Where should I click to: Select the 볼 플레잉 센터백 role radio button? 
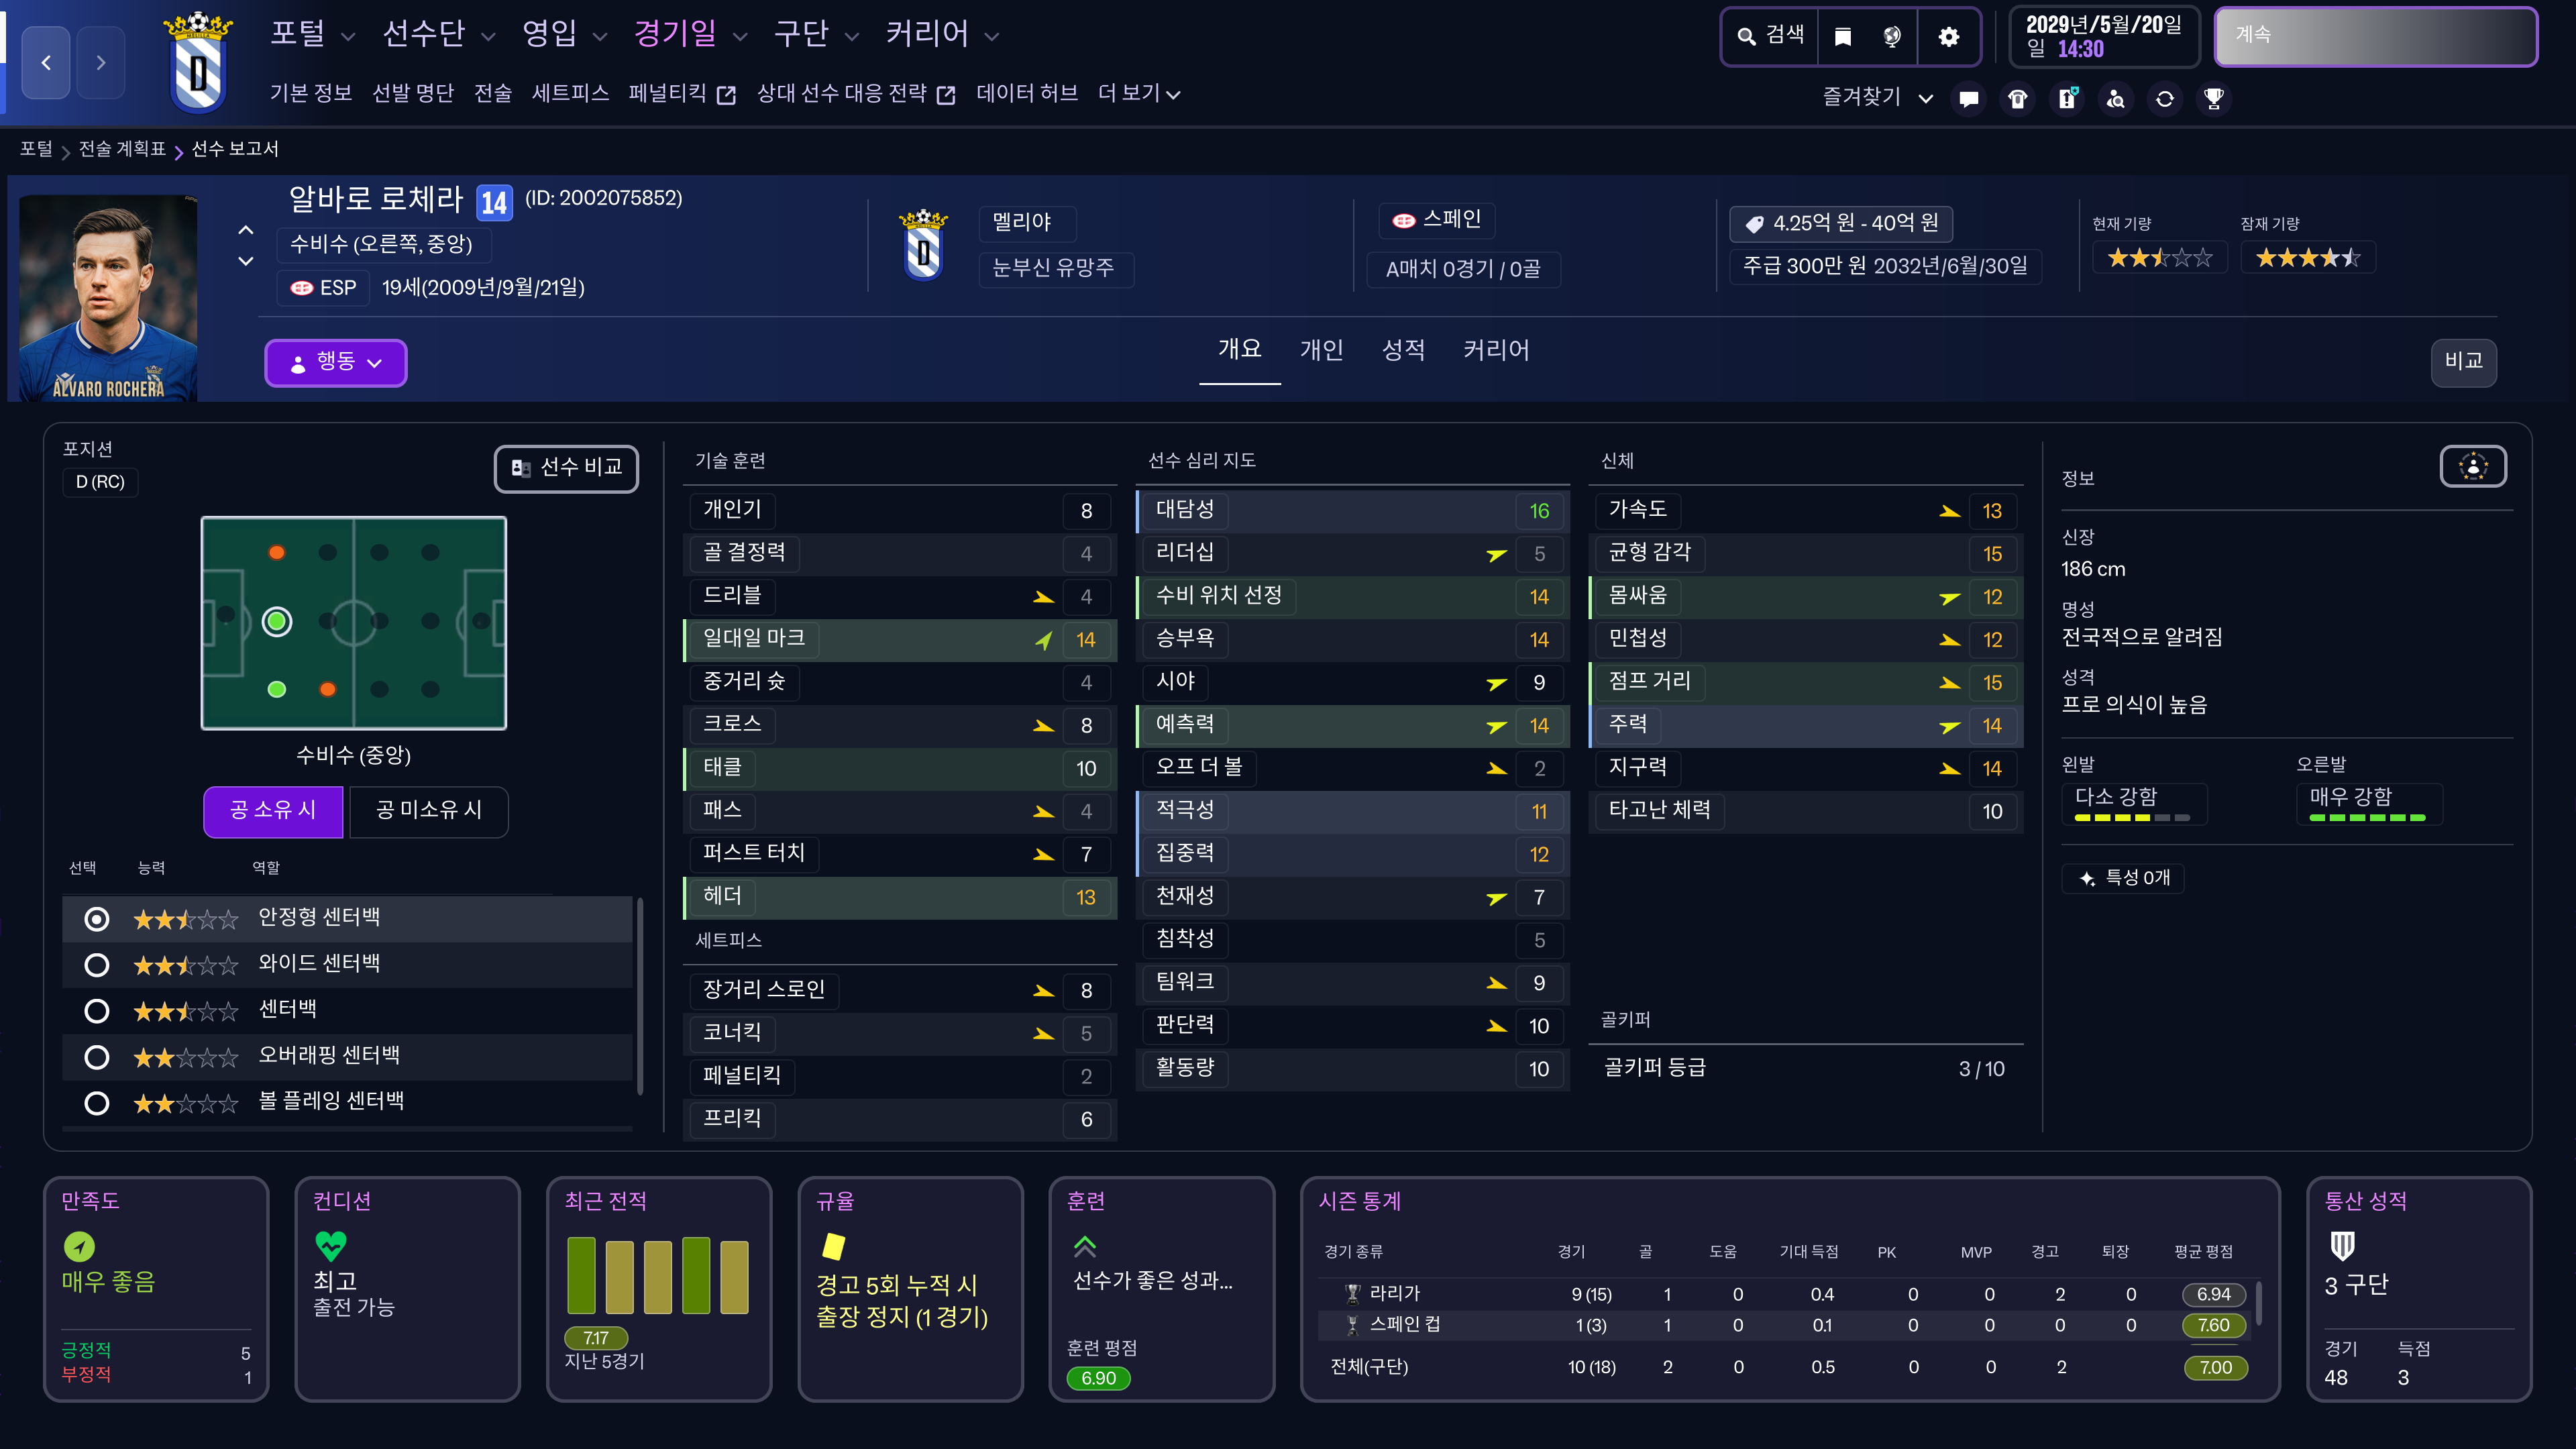(x=97, y=1102)
